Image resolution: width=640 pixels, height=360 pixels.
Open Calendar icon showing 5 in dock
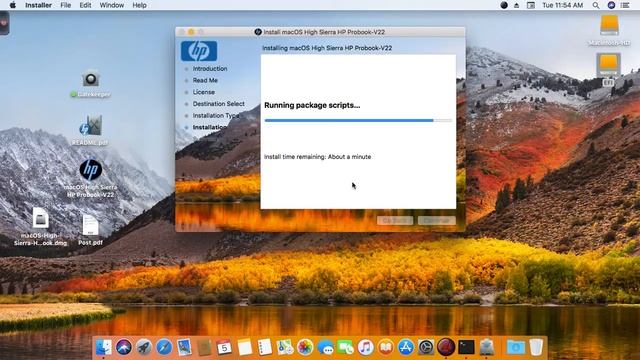(x=224, y=347)
